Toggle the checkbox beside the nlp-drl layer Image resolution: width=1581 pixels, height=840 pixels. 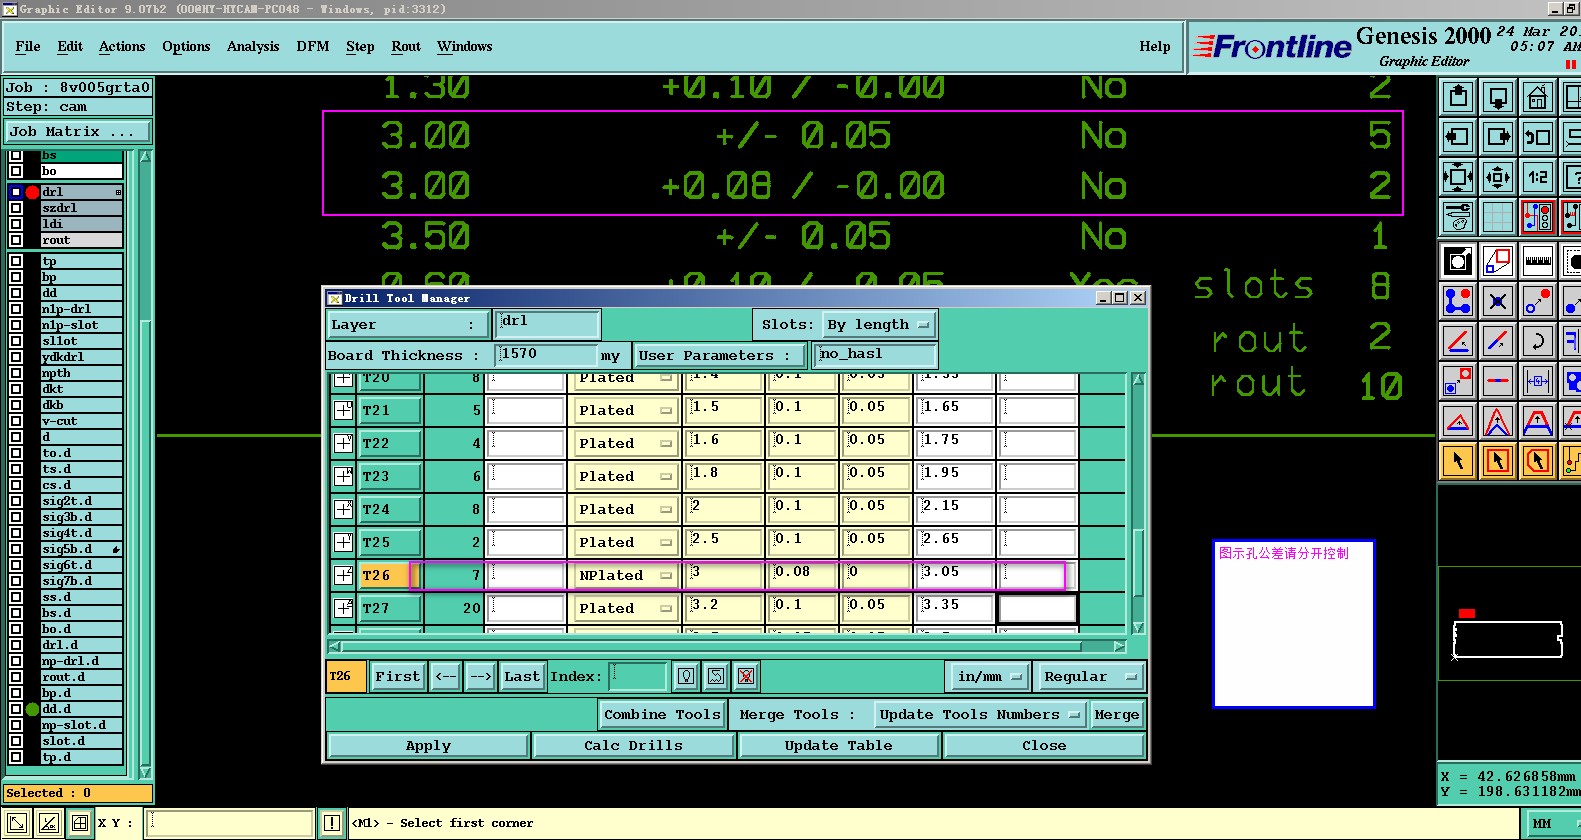[x=16, y=309]
